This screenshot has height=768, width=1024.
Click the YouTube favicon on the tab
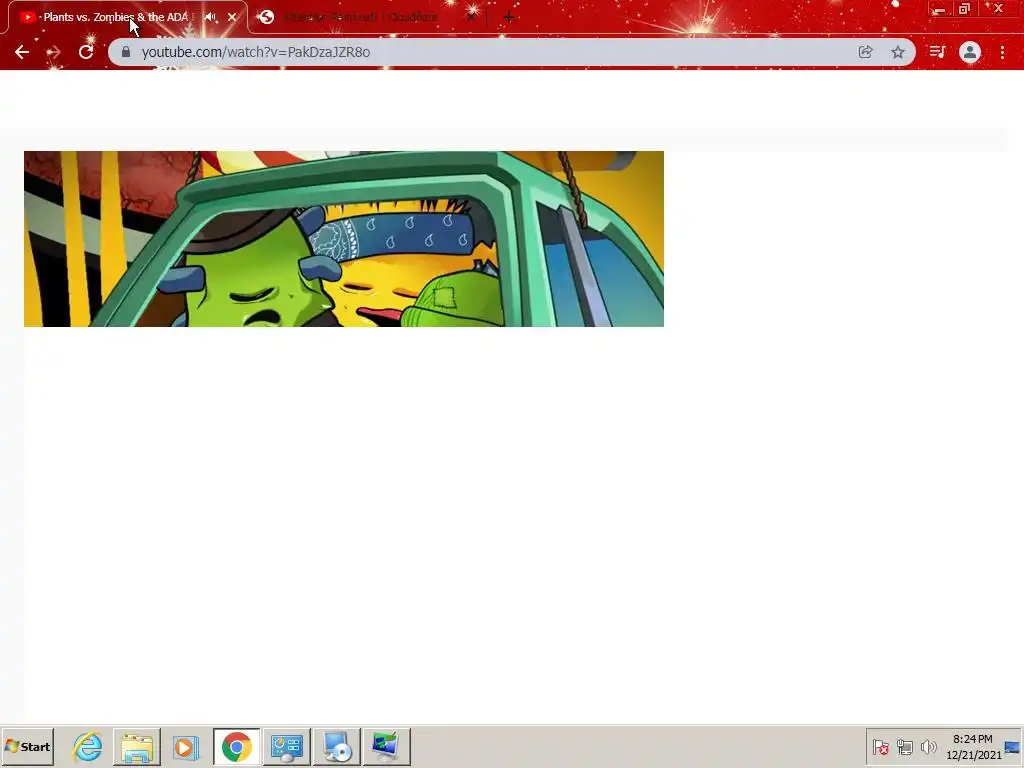[27, 17]
